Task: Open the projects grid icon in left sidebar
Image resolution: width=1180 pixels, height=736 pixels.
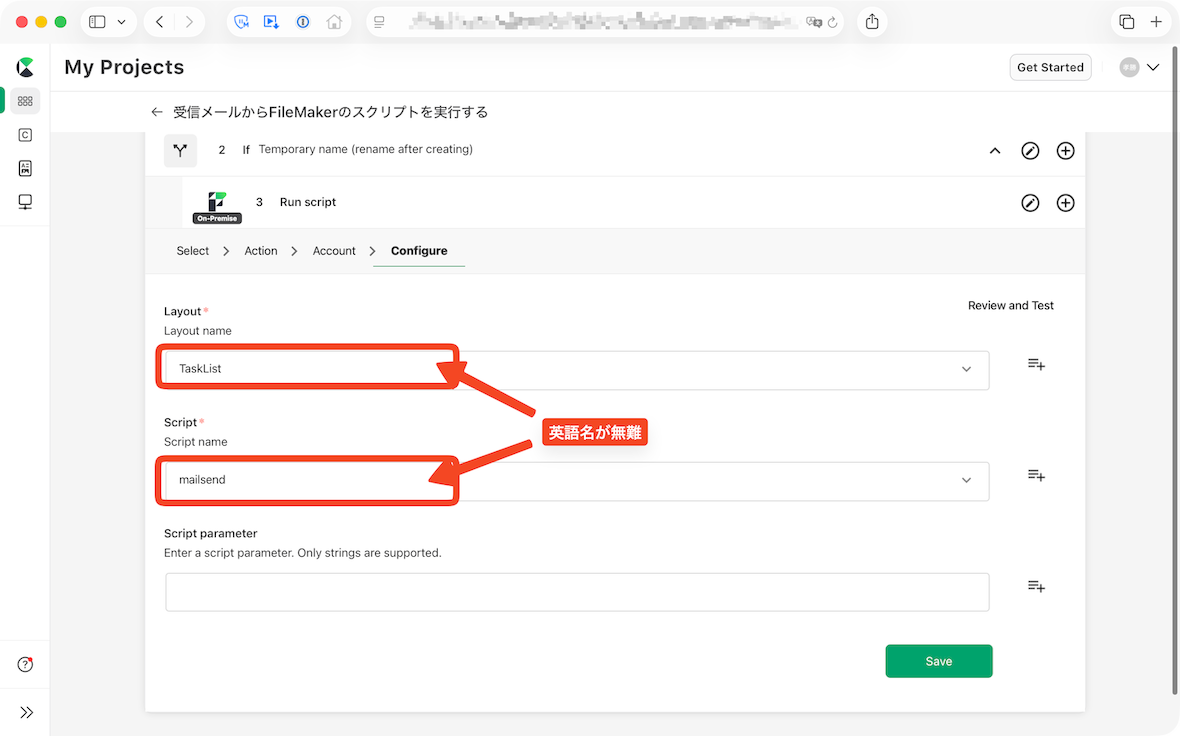Action: [26, 101]
